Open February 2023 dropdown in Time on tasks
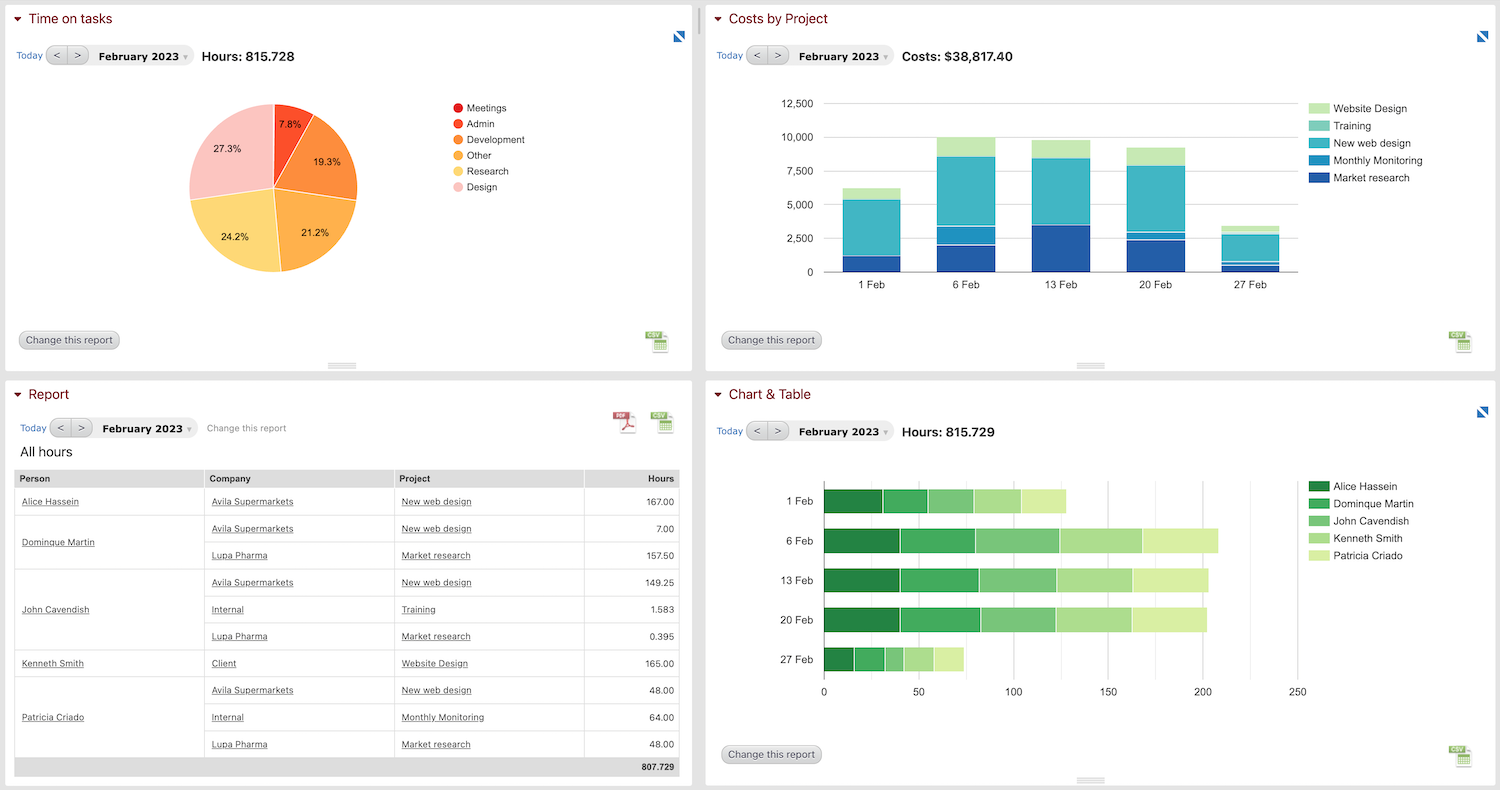1500x790 pixels. point(142,57)
